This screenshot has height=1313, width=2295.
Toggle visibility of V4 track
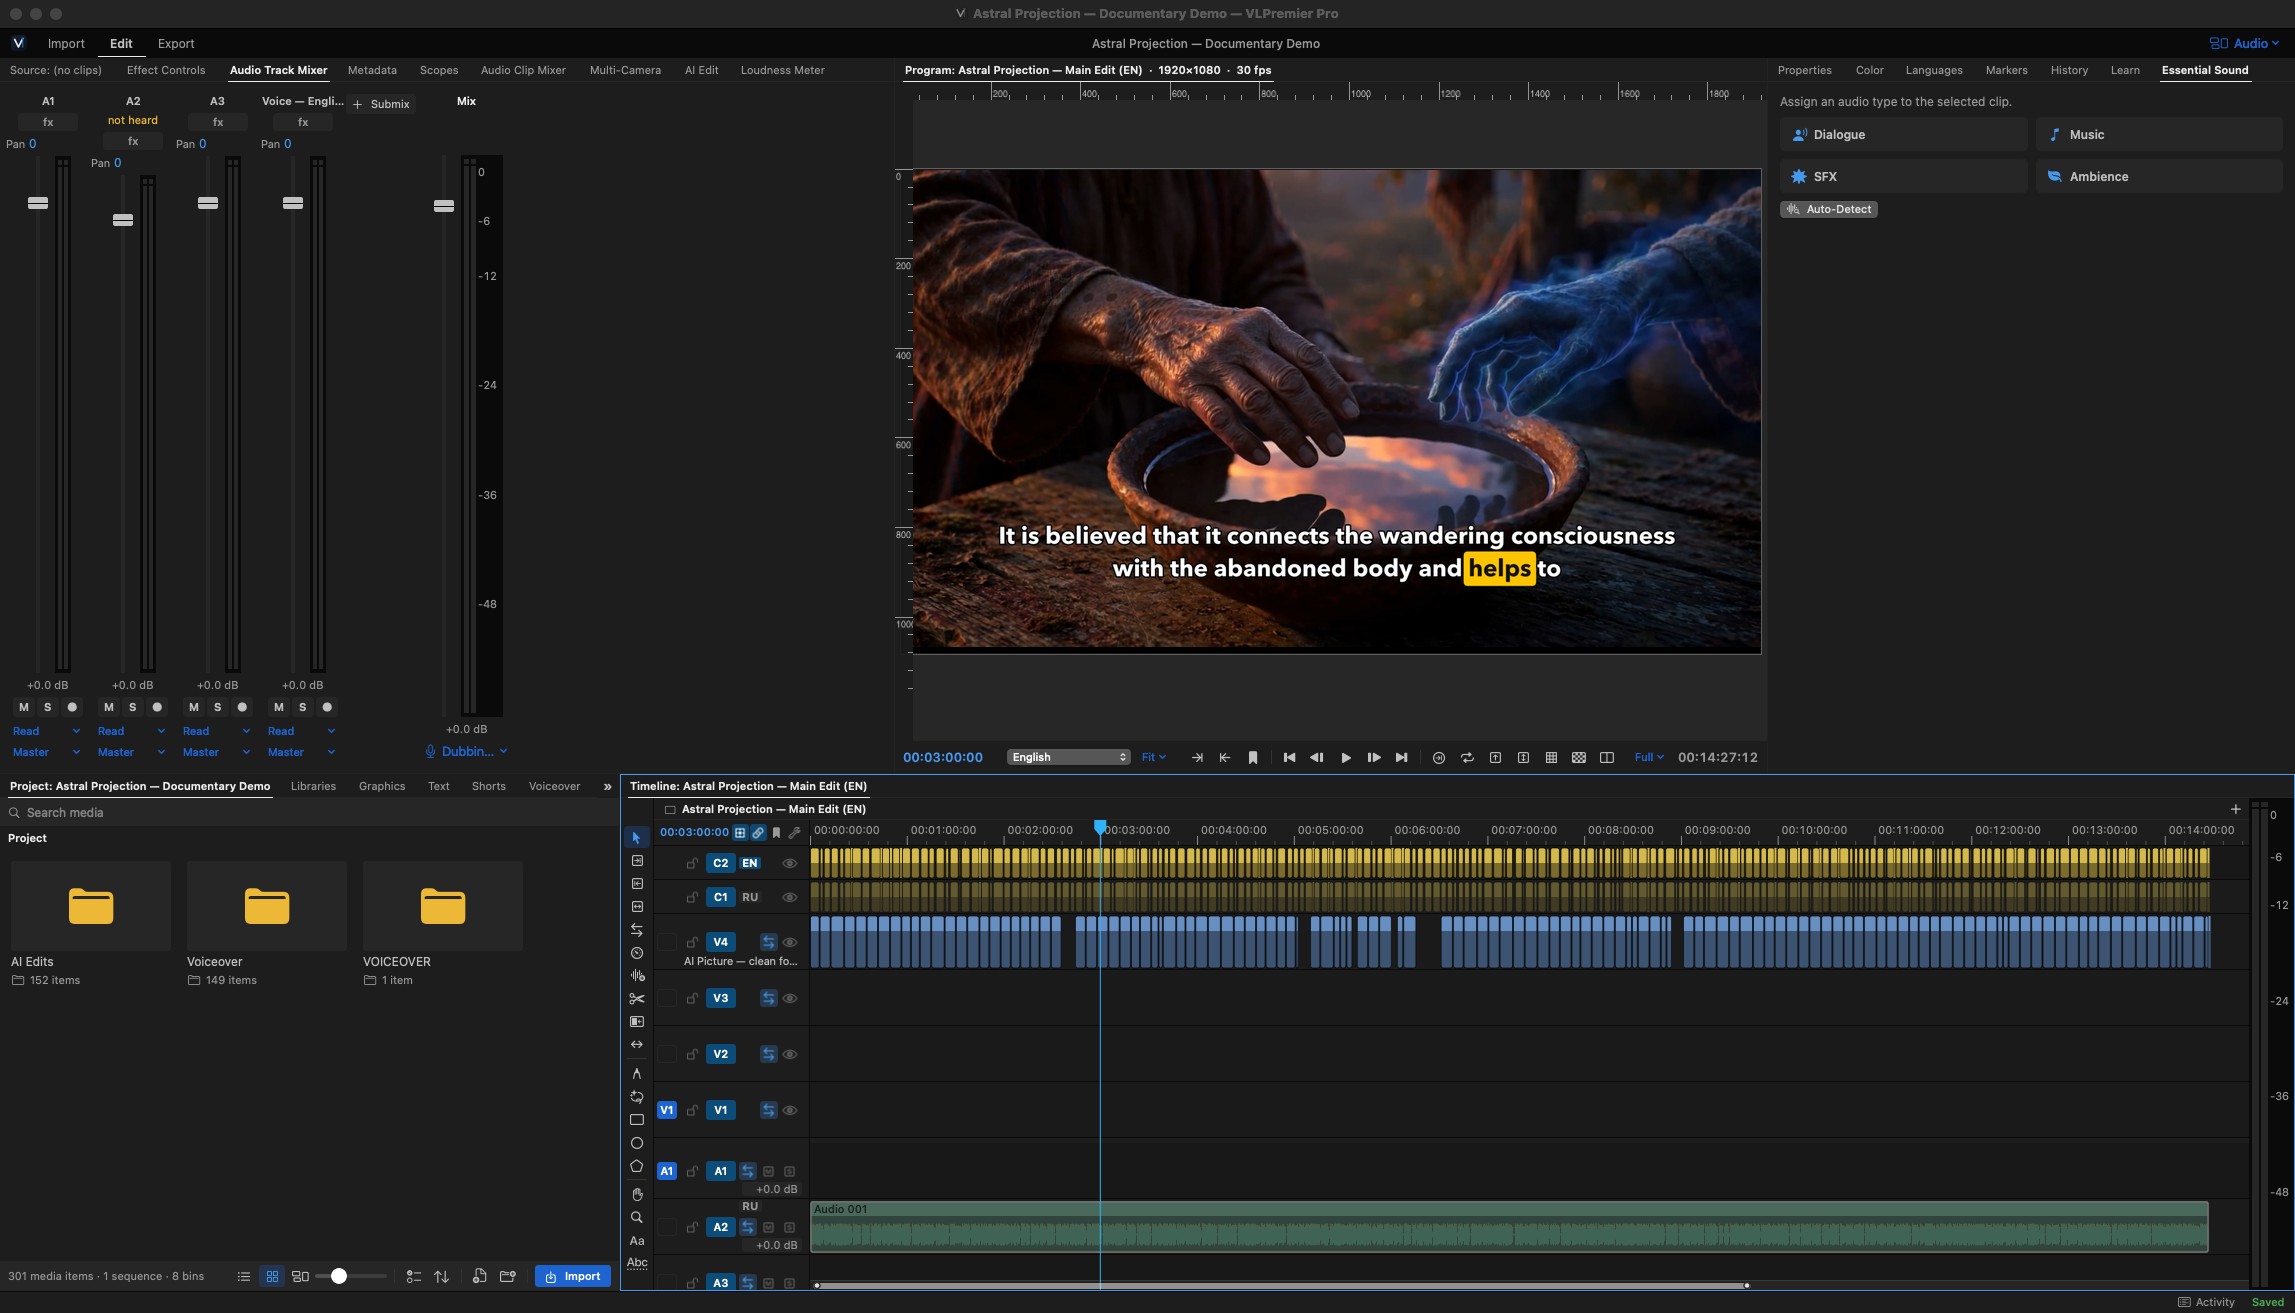click(x=789, y=942)
